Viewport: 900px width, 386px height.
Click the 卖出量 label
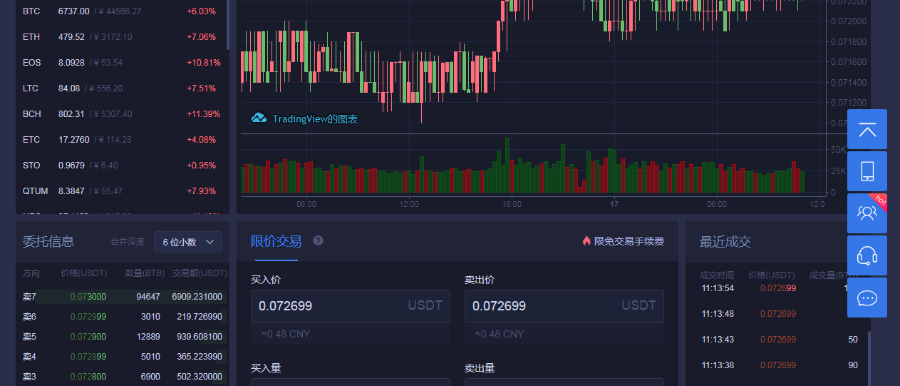coord(479,368)
